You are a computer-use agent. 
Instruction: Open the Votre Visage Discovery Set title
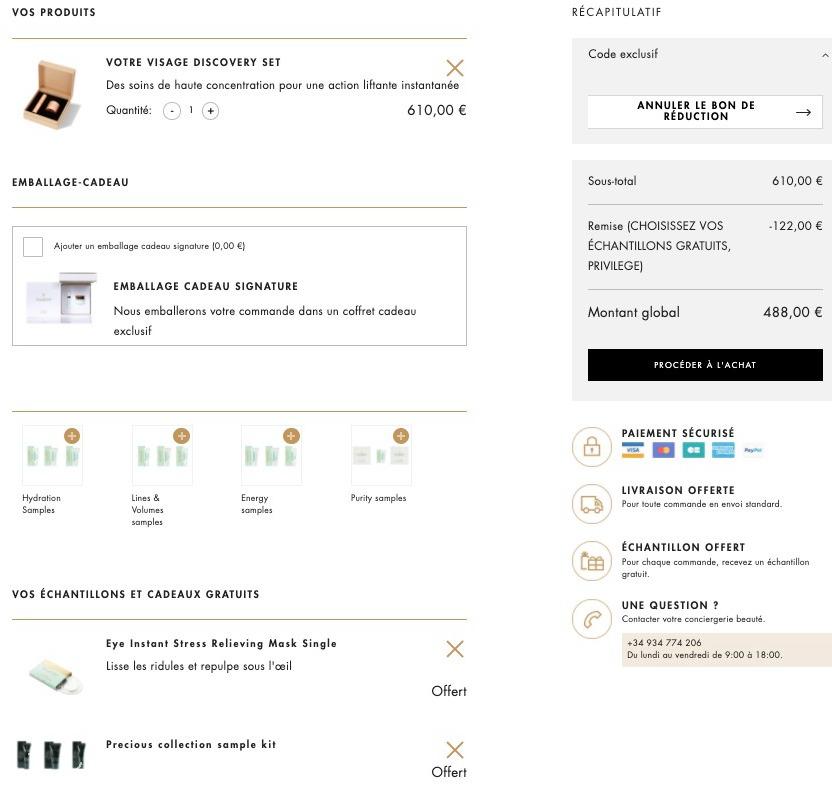click(193, 62)
